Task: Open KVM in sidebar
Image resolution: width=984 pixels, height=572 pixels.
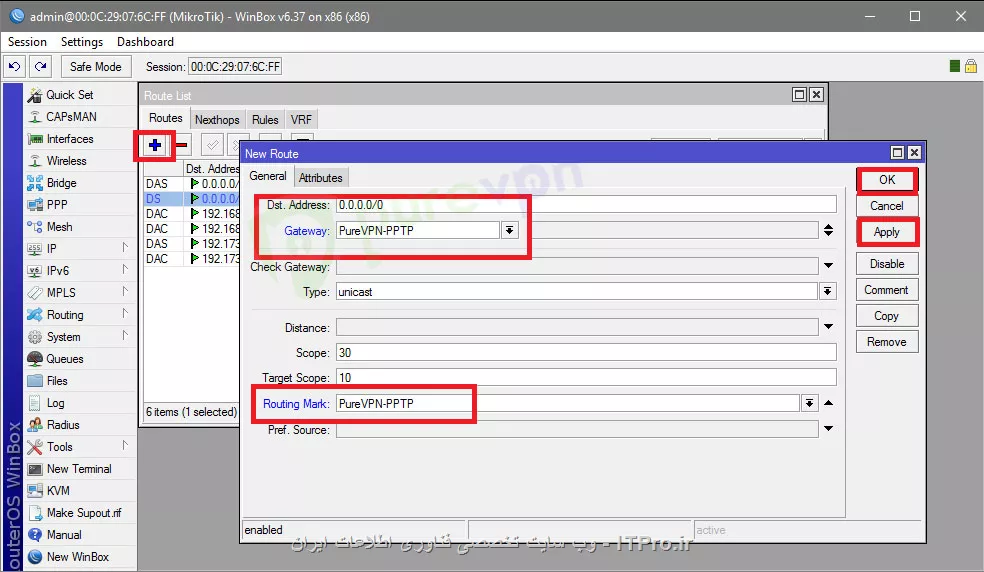Action: (58, 490)
